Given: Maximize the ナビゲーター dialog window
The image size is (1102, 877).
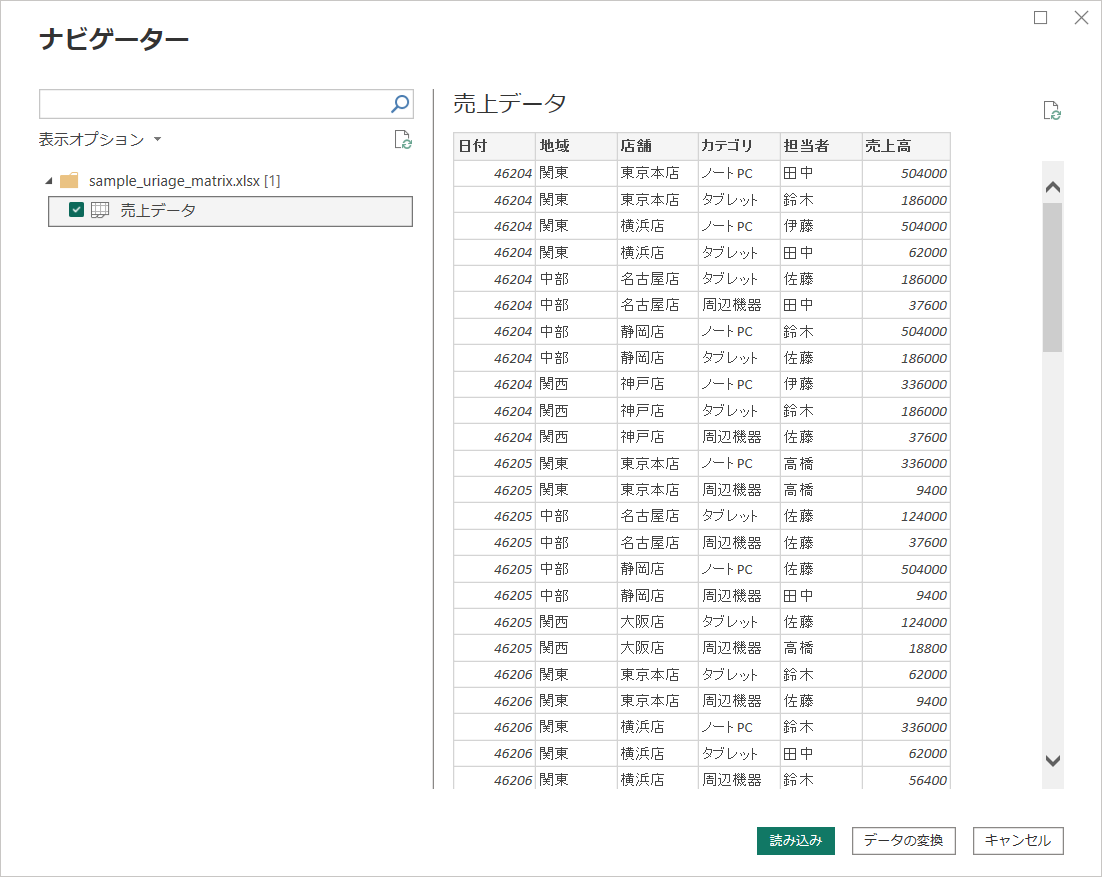Looking at the screenshot, I should coord(1041,18).
